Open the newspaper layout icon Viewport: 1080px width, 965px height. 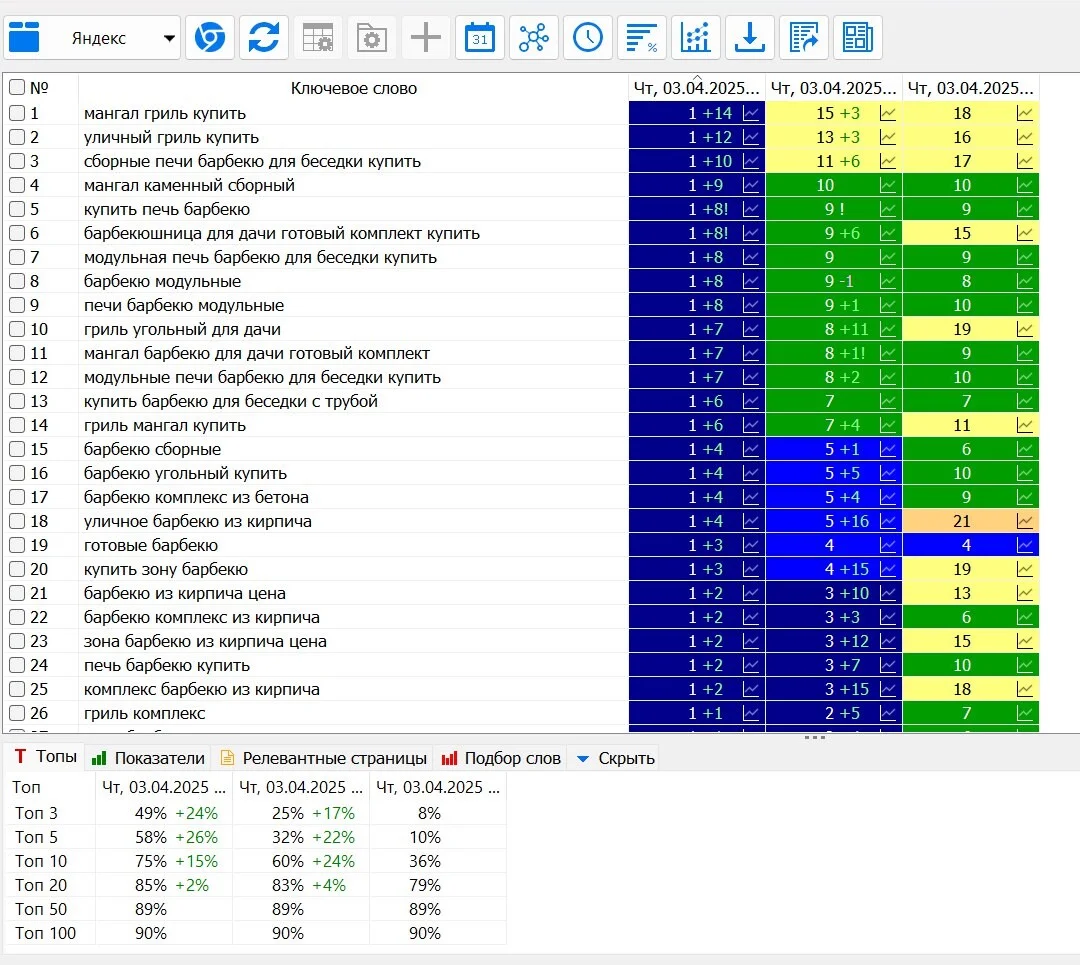[x=858, y=37]
